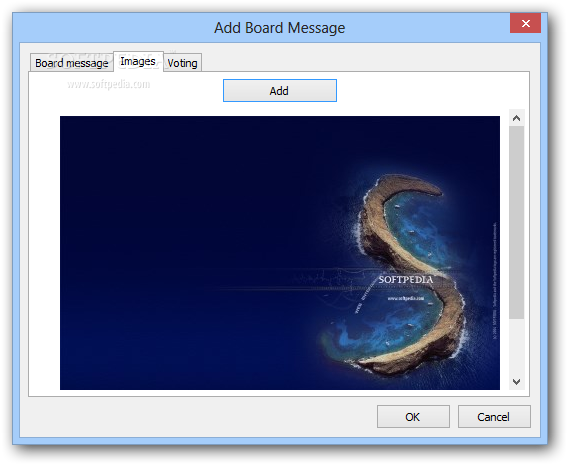Click the Add image button
Screen dimensions: 568x465
tap(280, 91)
